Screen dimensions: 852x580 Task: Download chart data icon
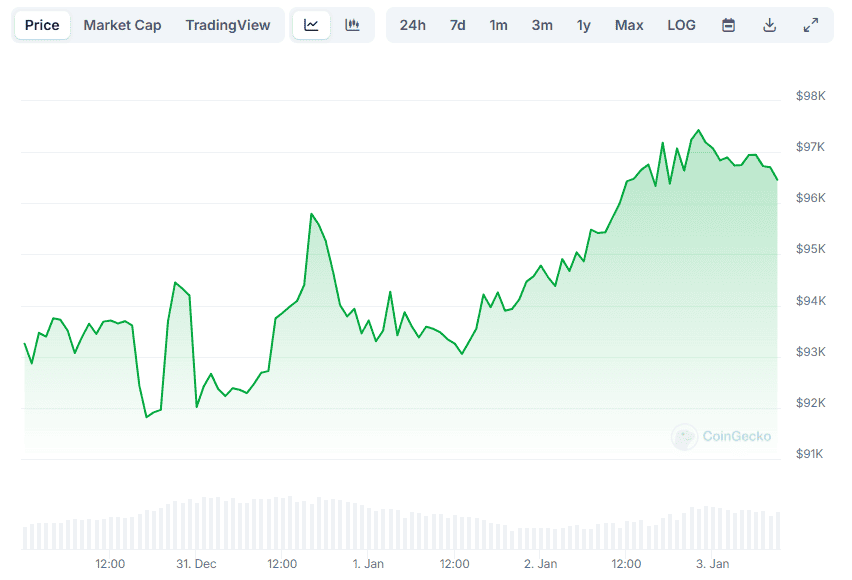[x=769, y=25]
